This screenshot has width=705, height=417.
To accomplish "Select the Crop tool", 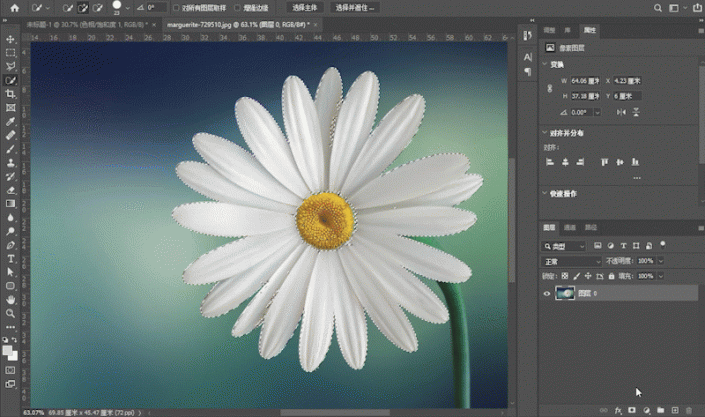I will (x=10, y=93).
